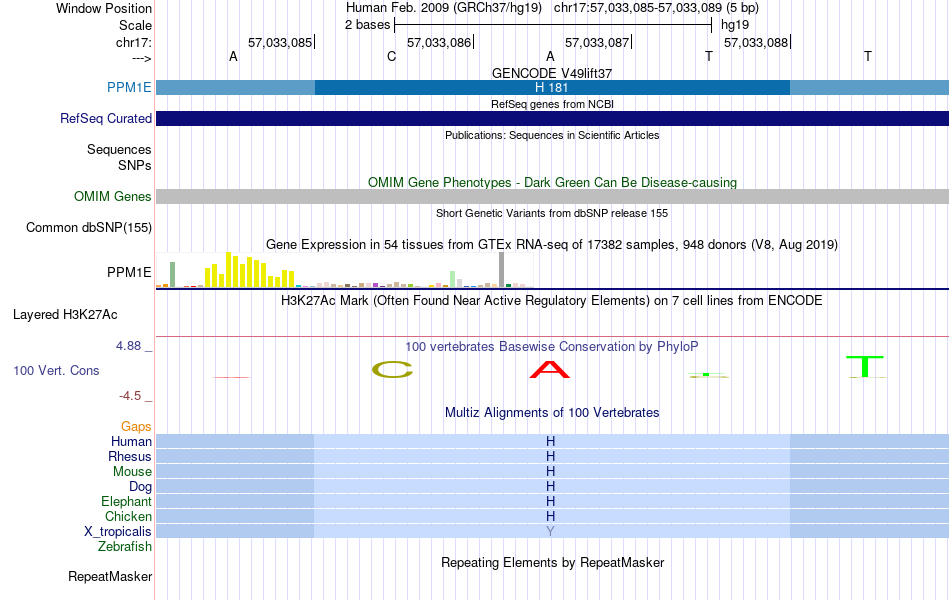The height and width of the screenshot is (600, 950).
Task: Click the GENCODE V49lift37 track title
Action: [x=552, y=73]
